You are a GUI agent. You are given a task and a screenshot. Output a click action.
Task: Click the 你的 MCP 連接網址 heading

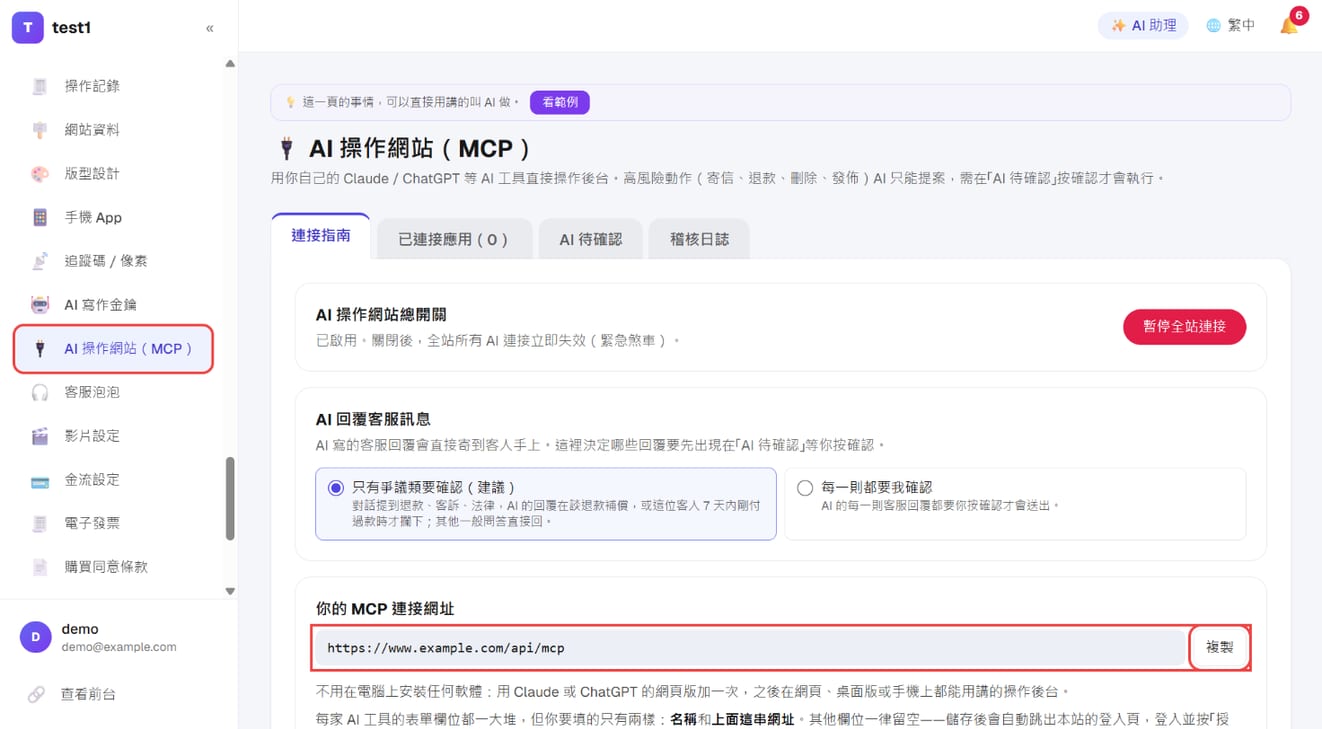(x=385, y=609)
